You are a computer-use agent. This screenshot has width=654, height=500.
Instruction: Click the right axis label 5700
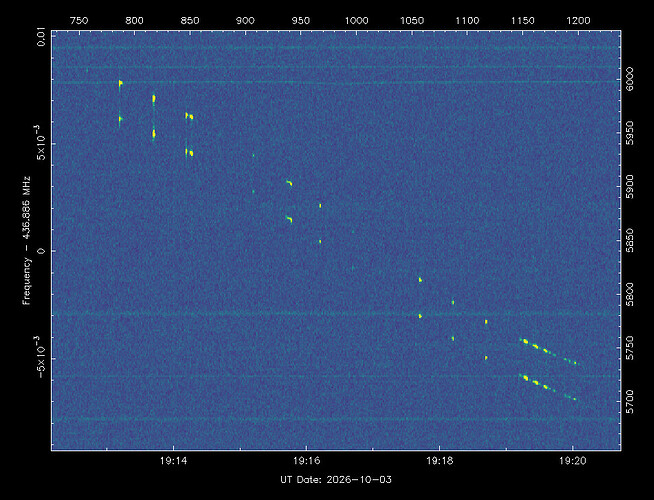coord(630,402)
